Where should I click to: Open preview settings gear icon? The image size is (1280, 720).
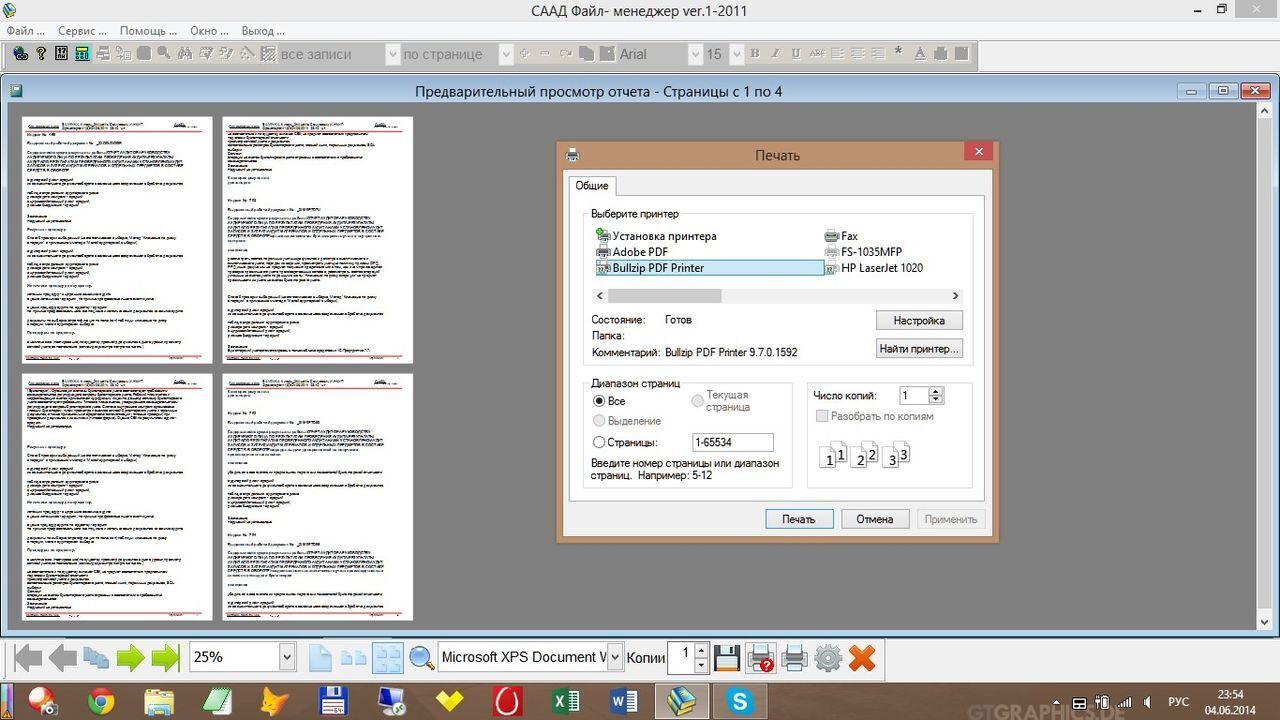coord(828,657)
